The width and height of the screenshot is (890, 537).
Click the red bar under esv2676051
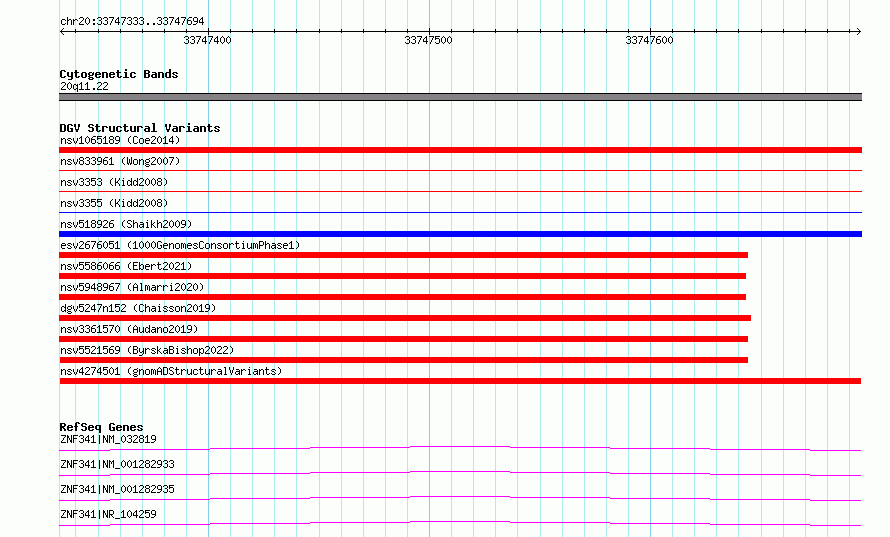[404, 255]
